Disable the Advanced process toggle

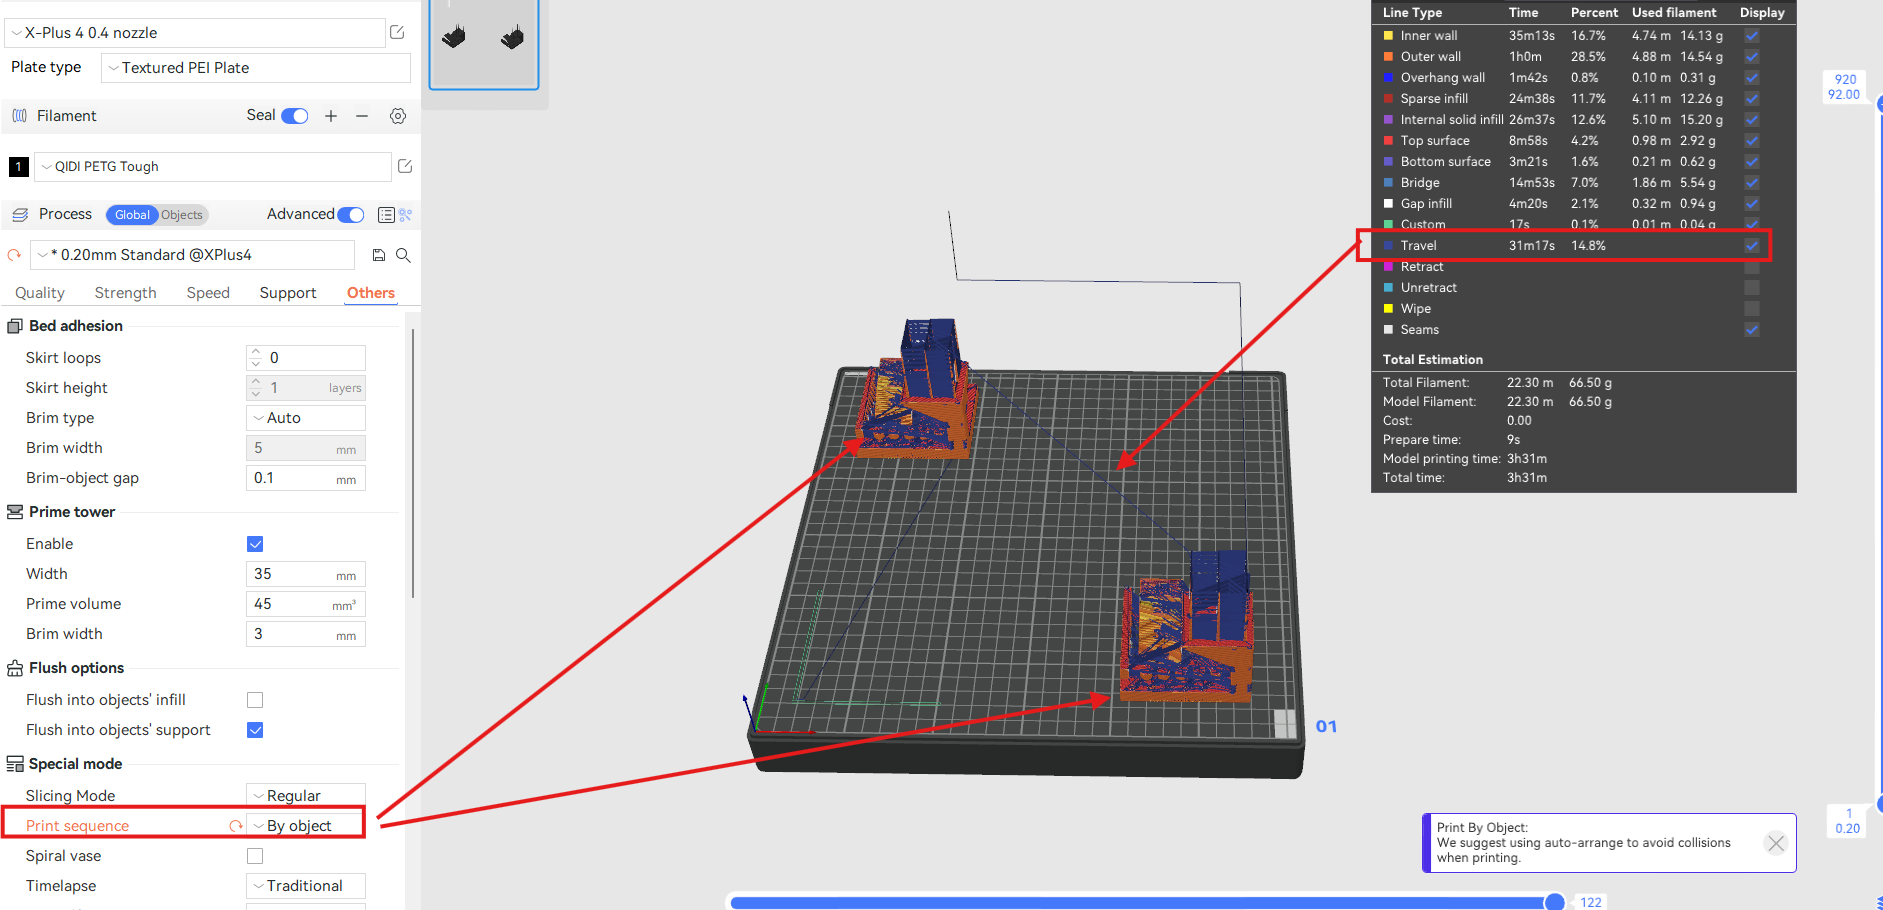click(x=350, y=214)
